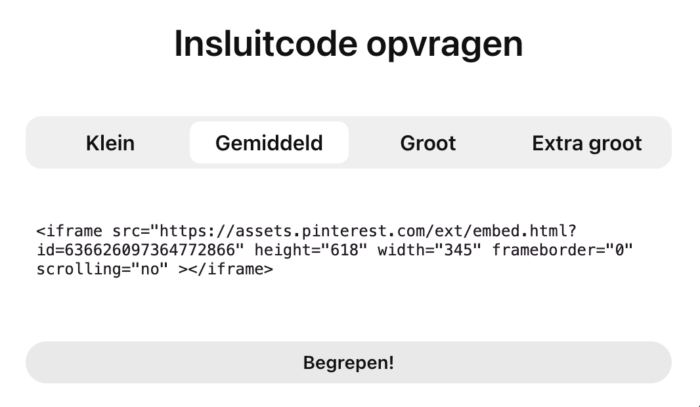The width and height of the screenshot is (700, 407).
Task: Select the Gemiddeld size tab
Action: [x=269, y=143]
